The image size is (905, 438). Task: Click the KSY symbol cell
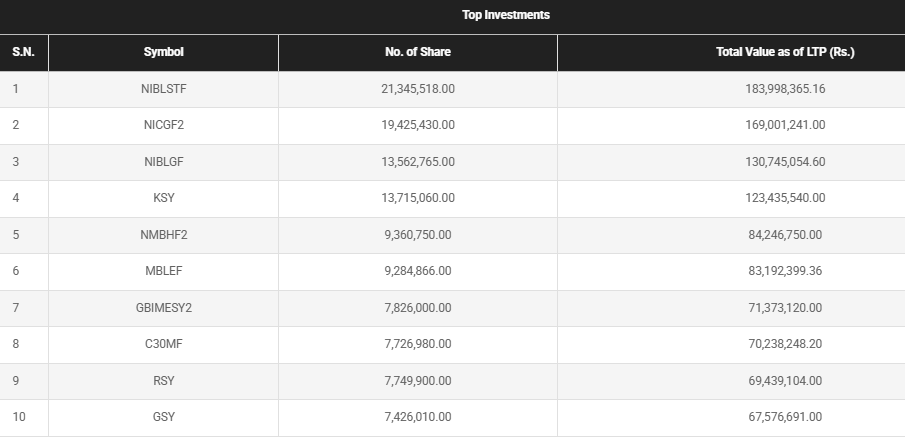click(x=164, y=198)
